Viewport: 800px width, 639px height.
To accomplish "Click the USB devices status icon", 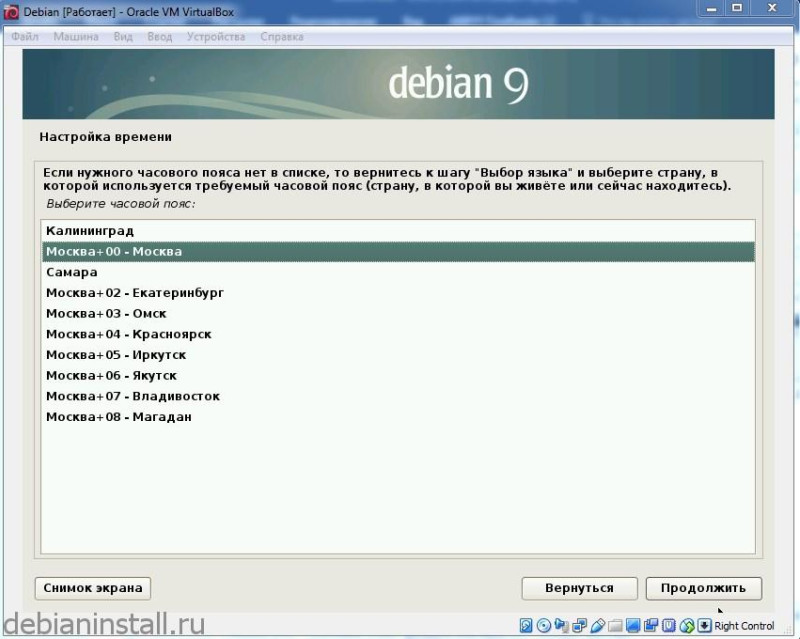I will [x=597, y=625].
